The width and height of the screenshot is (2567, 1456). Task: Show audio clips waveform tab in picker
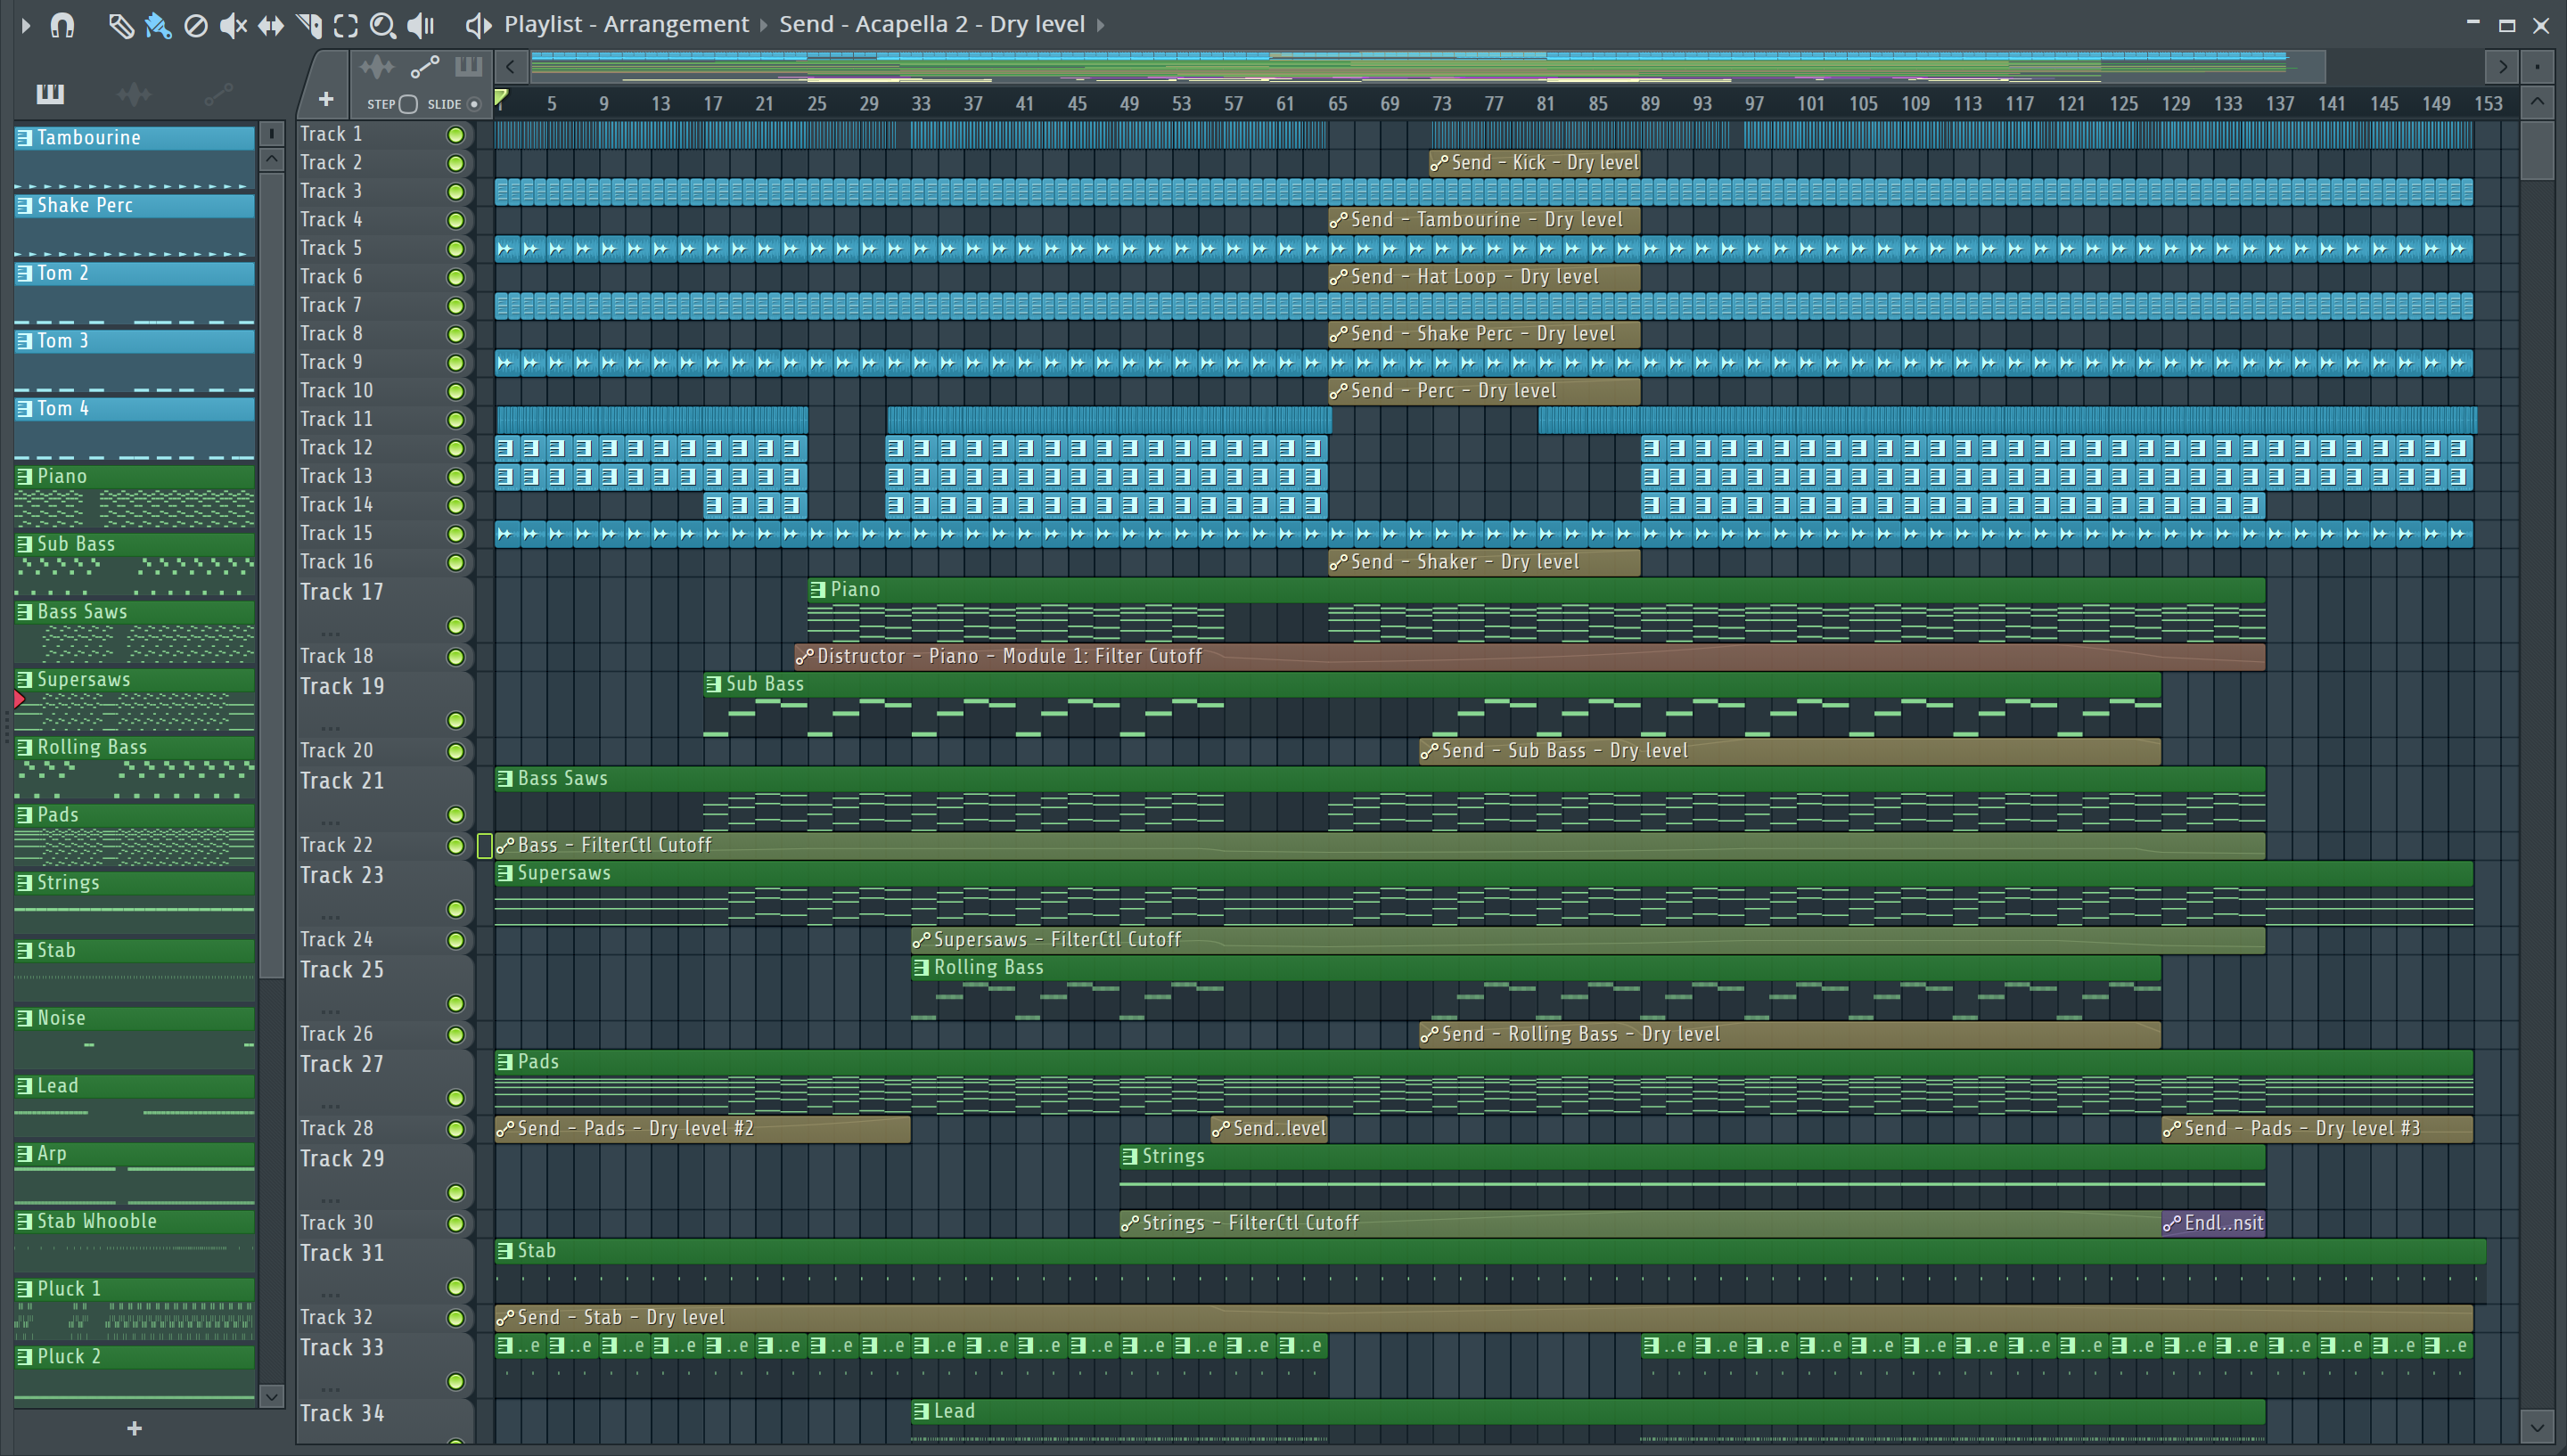[x=134, y=95]
